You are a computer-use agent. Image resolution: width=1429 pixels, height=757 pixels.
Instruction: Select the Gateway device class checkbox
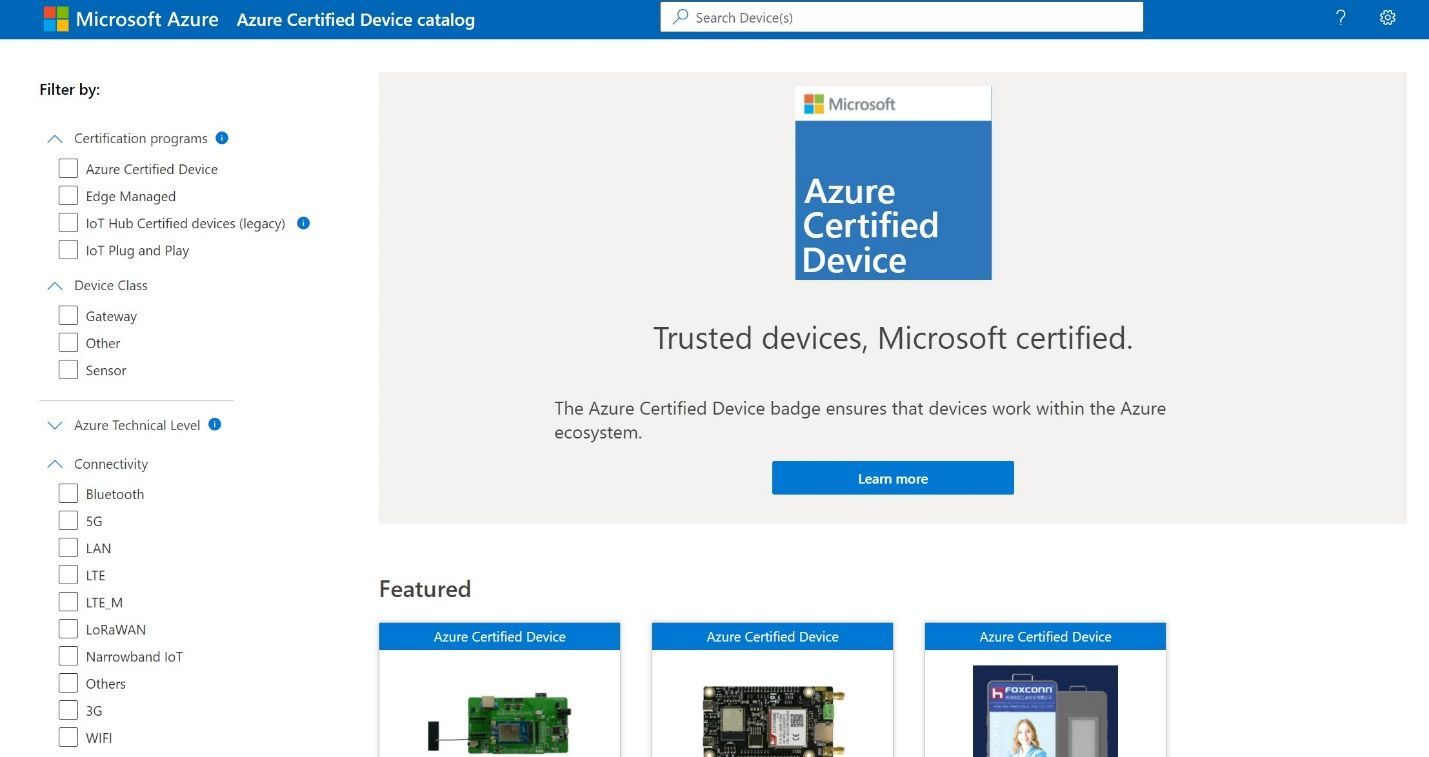coord(68,315)
